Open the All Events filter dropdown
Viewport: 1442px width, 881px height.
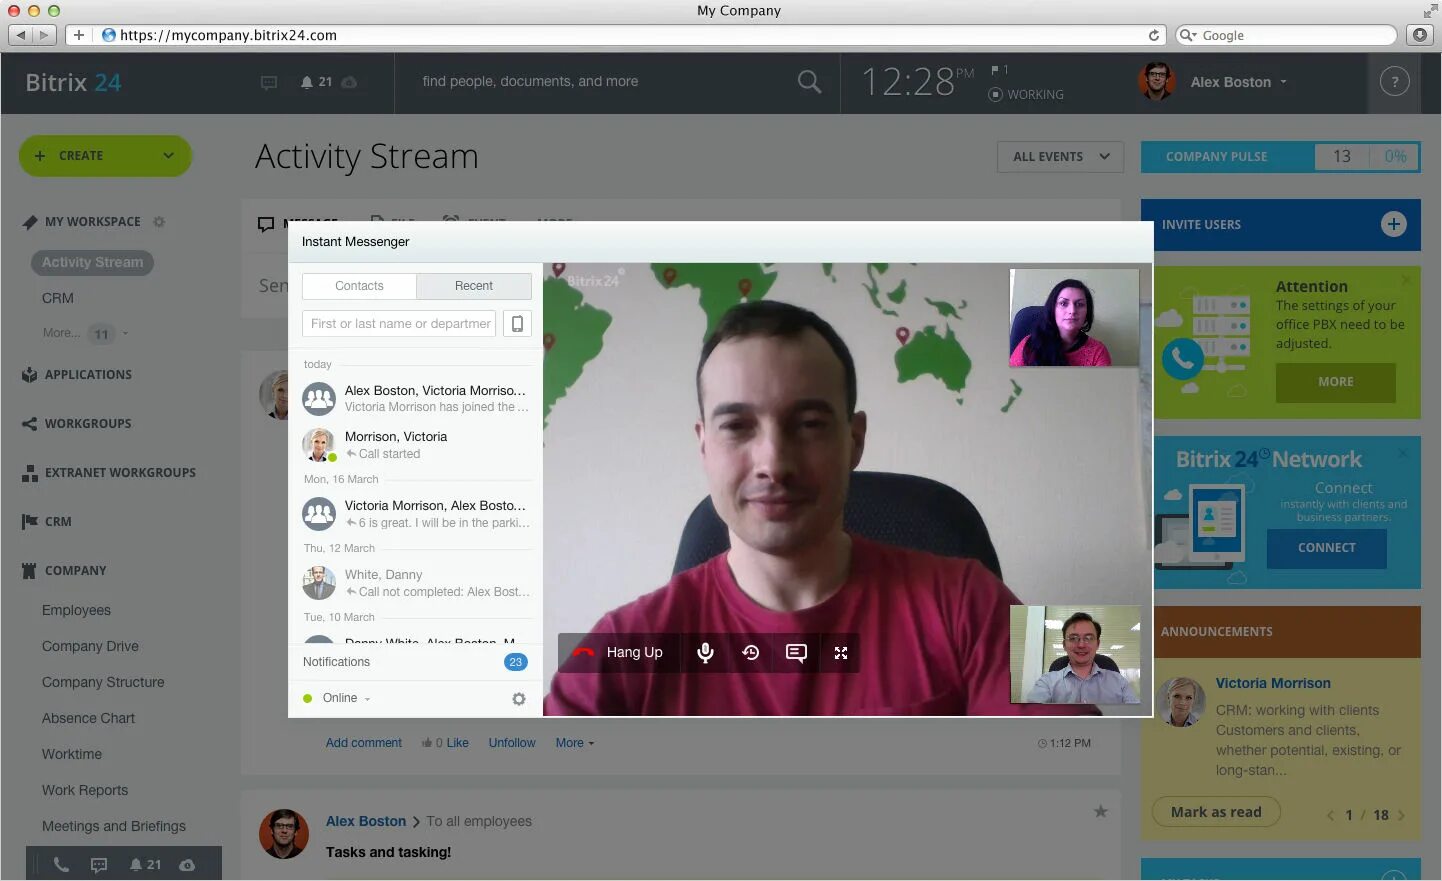(x=1060, y=157)
